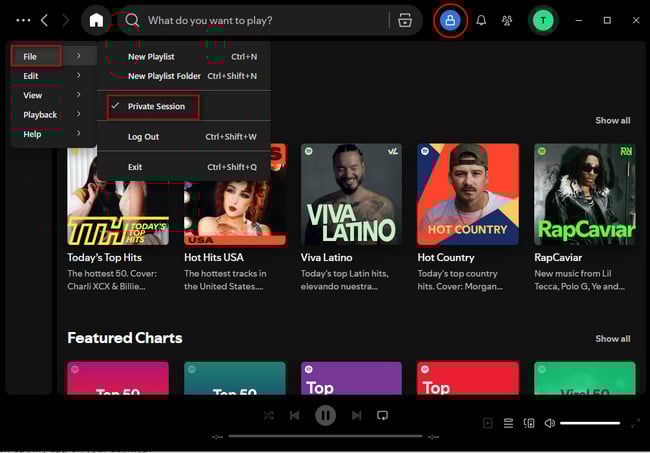Open Connect to a device icon

pos(529,423)
